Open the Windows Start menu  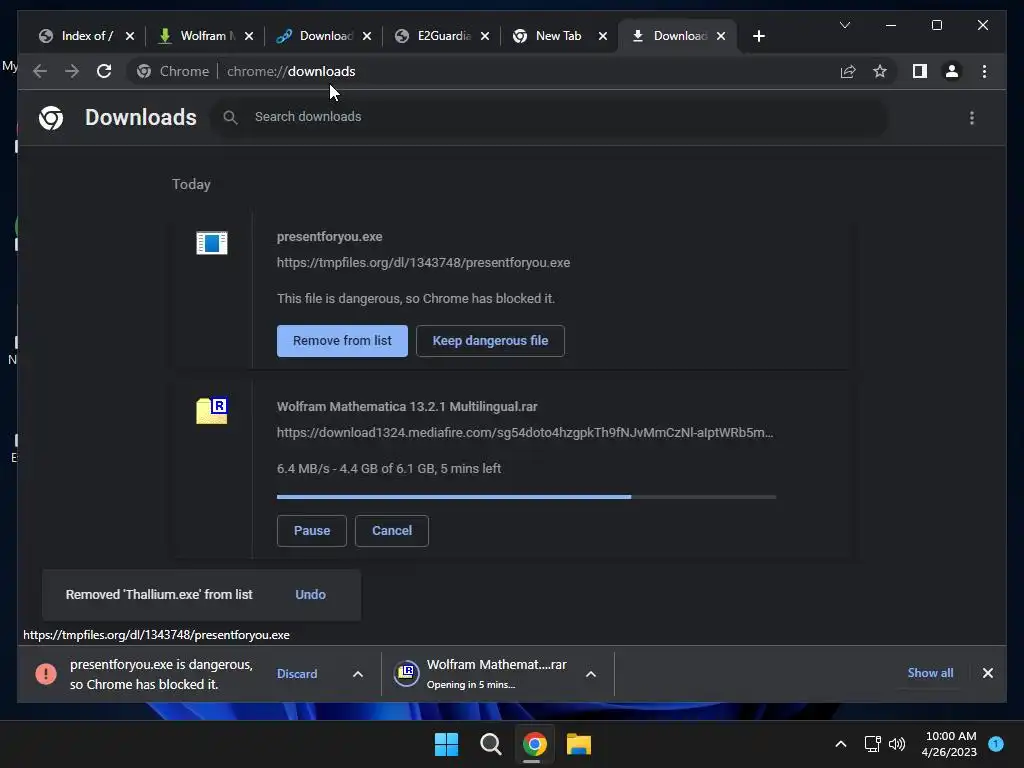447,744
